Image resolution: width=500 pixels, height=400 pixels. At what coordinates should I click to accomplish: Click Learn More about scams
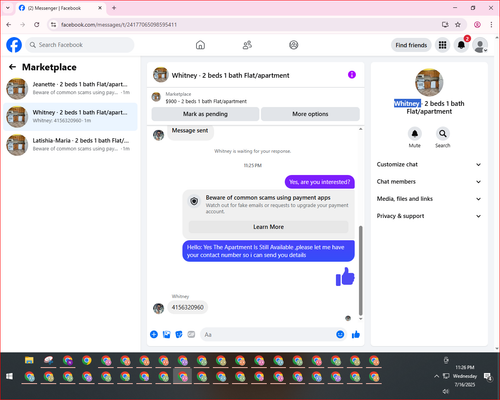tap(268, 227)
